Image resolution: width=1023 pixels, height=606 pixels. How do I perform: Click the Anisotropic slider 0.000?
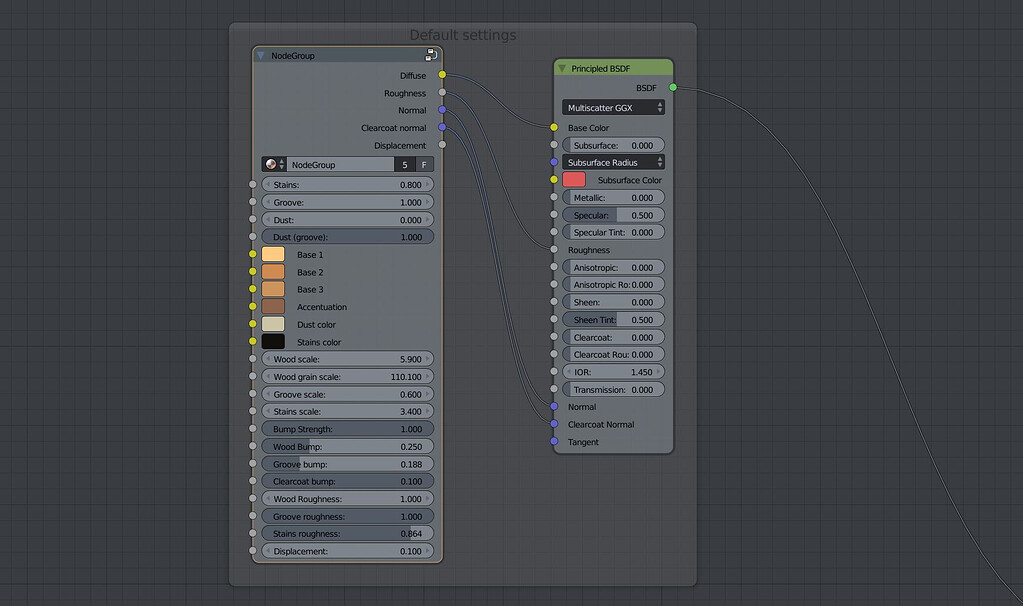point(613,267)
